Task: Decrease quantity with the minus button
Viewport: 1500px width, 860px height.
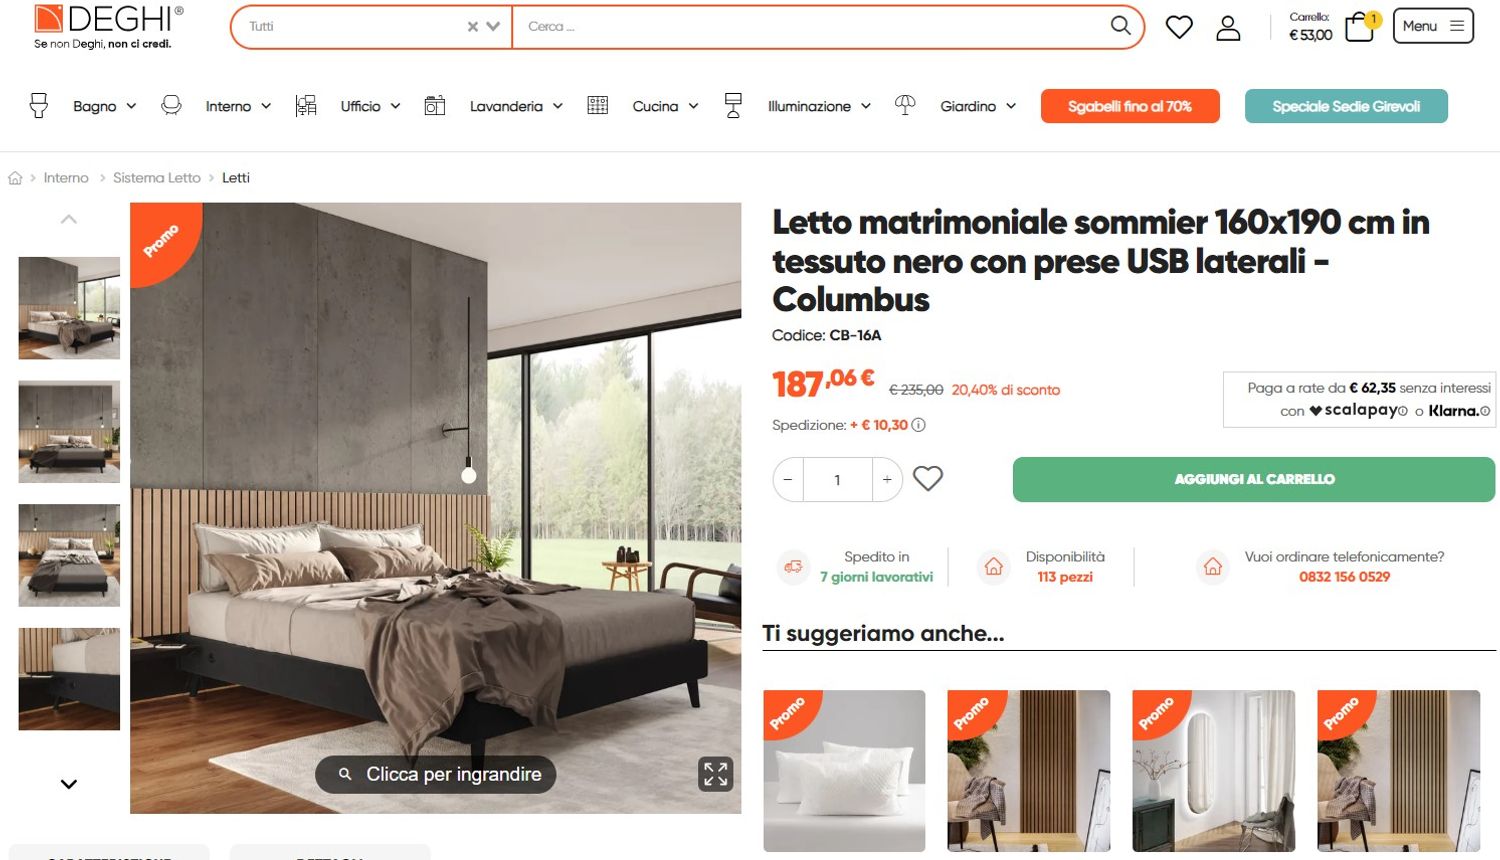Action: coord(788,480)
